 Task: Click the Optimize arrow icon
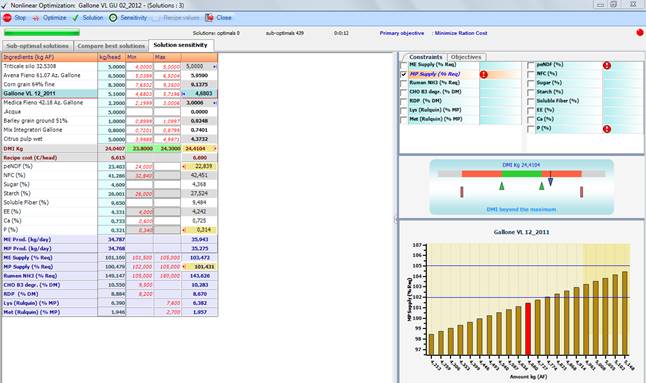(36, 18)
